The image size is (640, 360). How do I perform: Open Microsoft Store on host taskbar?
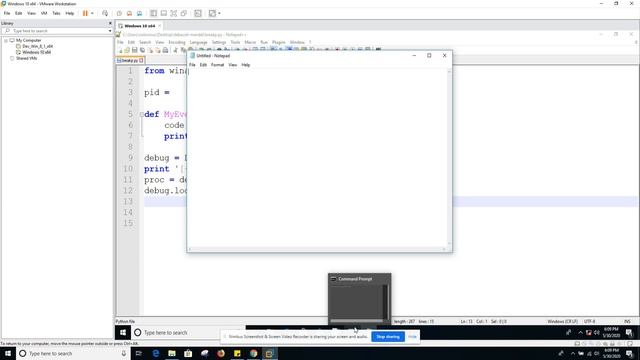tap(188, 353)
